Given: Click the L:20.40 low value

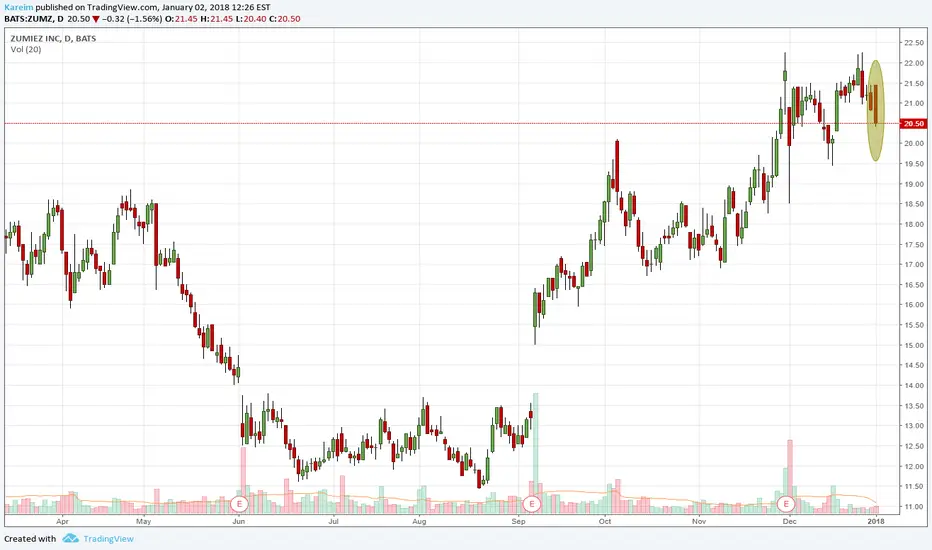Looking at the screenshot, I should (x=250, y=19).
